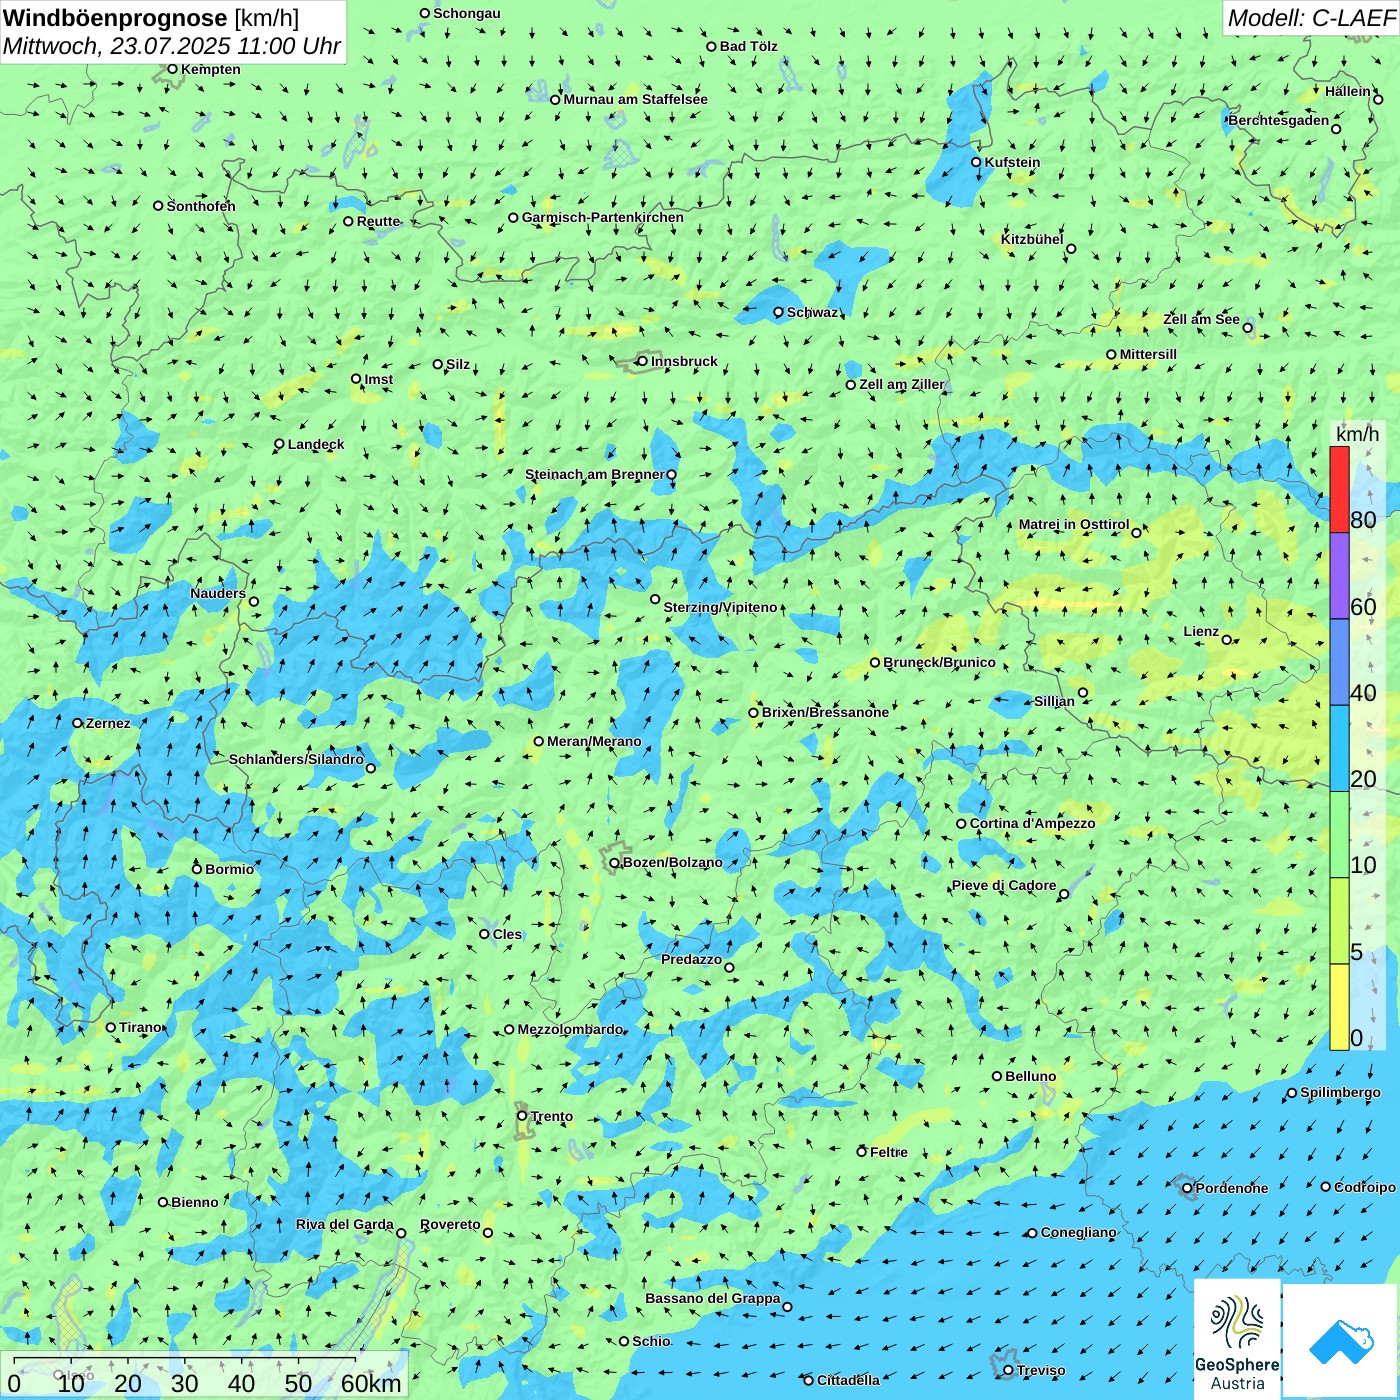Click the Sterzing/Vipiteno label
1400x1400 pixels.
[720, 607]
